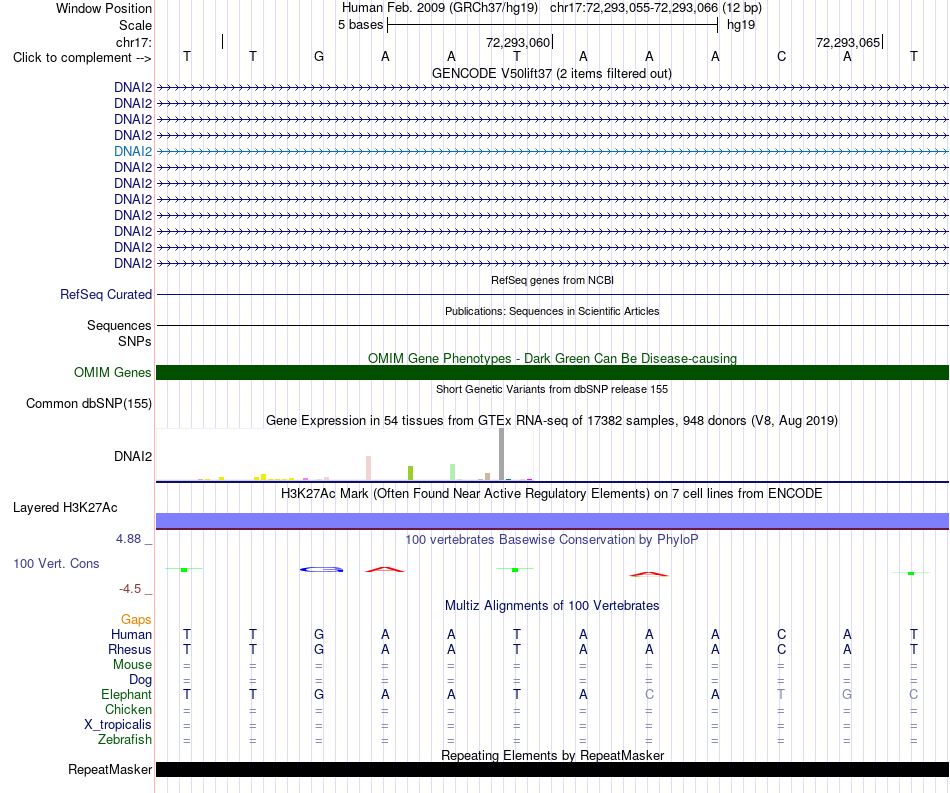Click the 4.88 upper PhyloP scale value
This screenshot has height=793, width=950.
[128, 539]
